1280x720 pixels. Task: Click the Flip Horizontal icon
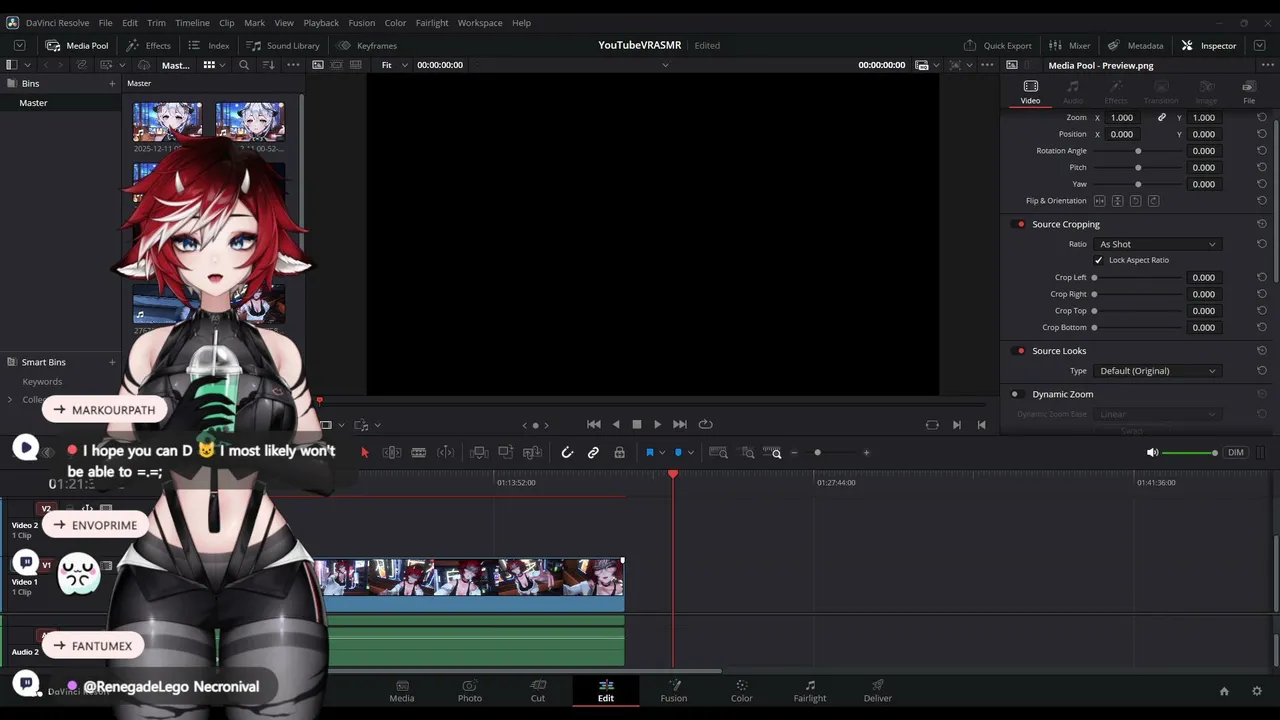1100,201
